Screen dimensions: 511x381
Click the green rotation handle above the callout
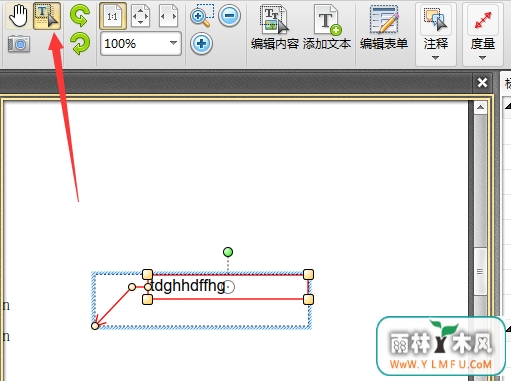click(x=228, y=252)
